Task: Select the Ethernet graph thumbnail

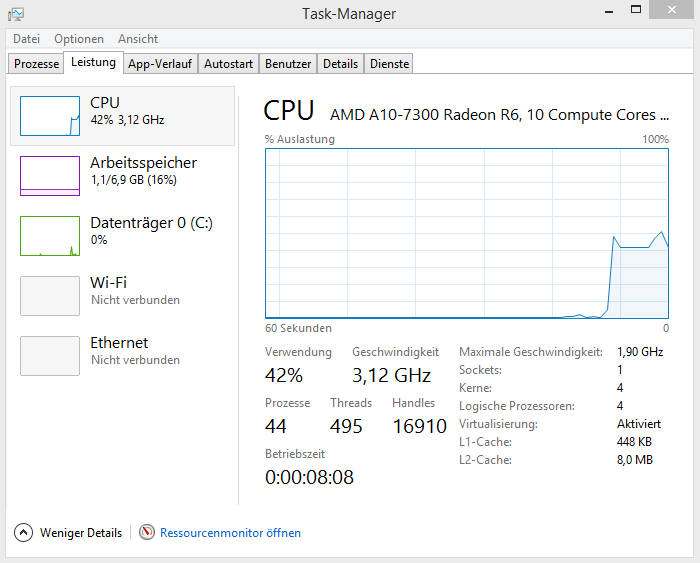Action: point(50,356)
